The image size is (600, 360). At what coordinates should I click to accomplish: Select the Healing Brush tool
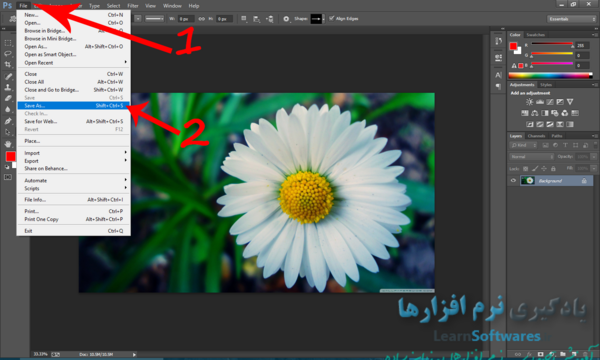[8, 77]
